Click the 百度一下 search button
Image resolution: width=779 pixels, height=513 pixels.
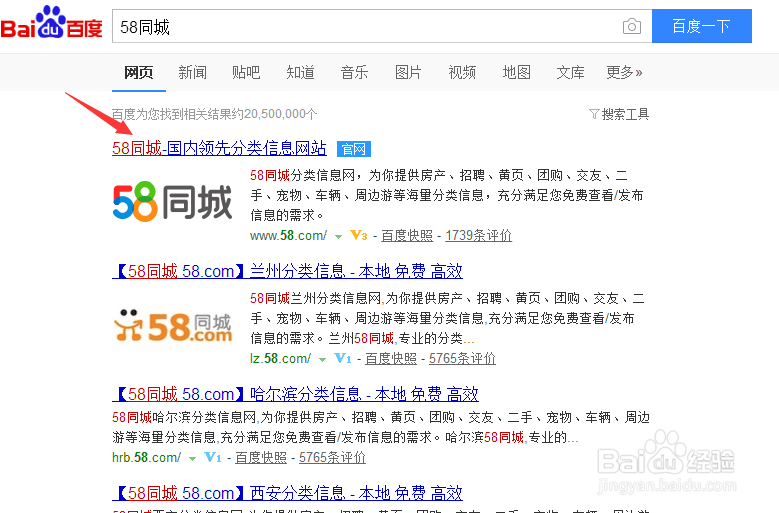(x=701, y=26)
